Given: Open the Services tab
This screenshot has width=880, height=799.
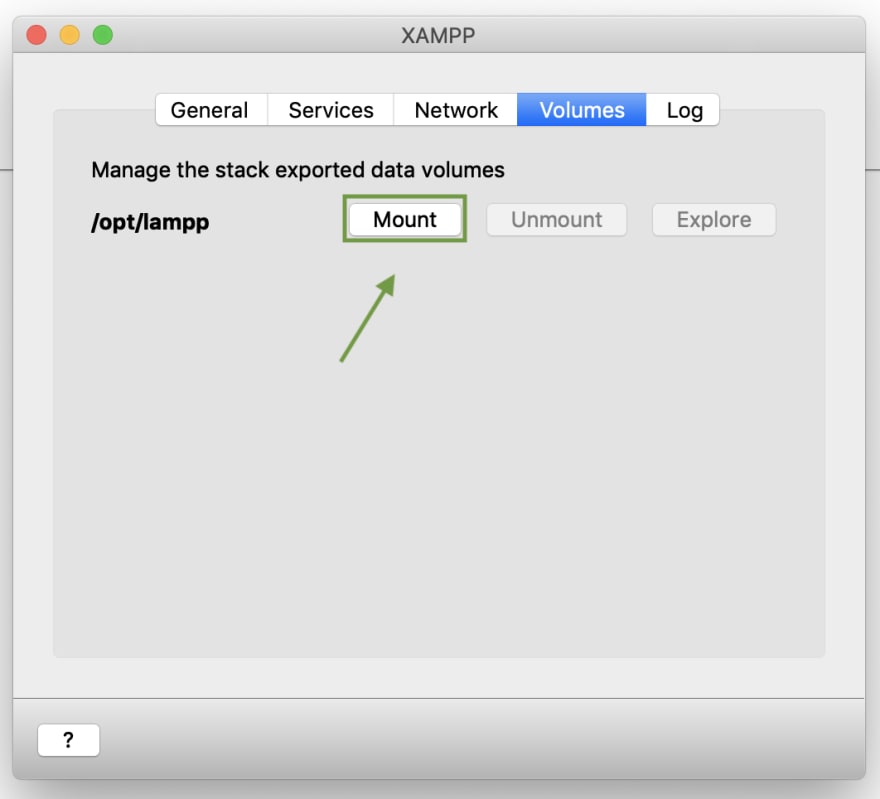Looking at the screenshot, I should pyautogui.click(x=331, y=110).
